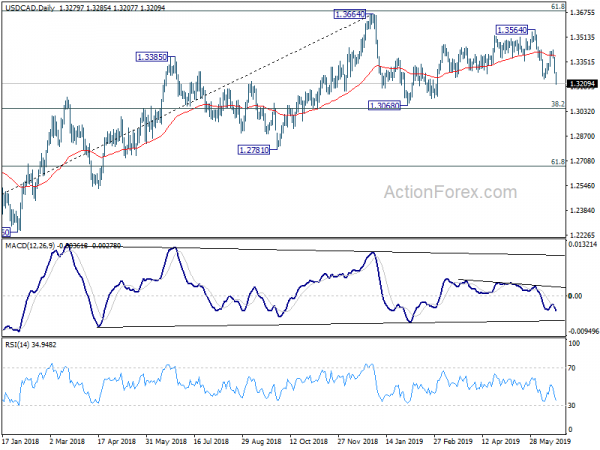Screen dimensions: 600x450
Task: Click the 38.2 Fibonacci level label
Action: click(x=558, y=104)
